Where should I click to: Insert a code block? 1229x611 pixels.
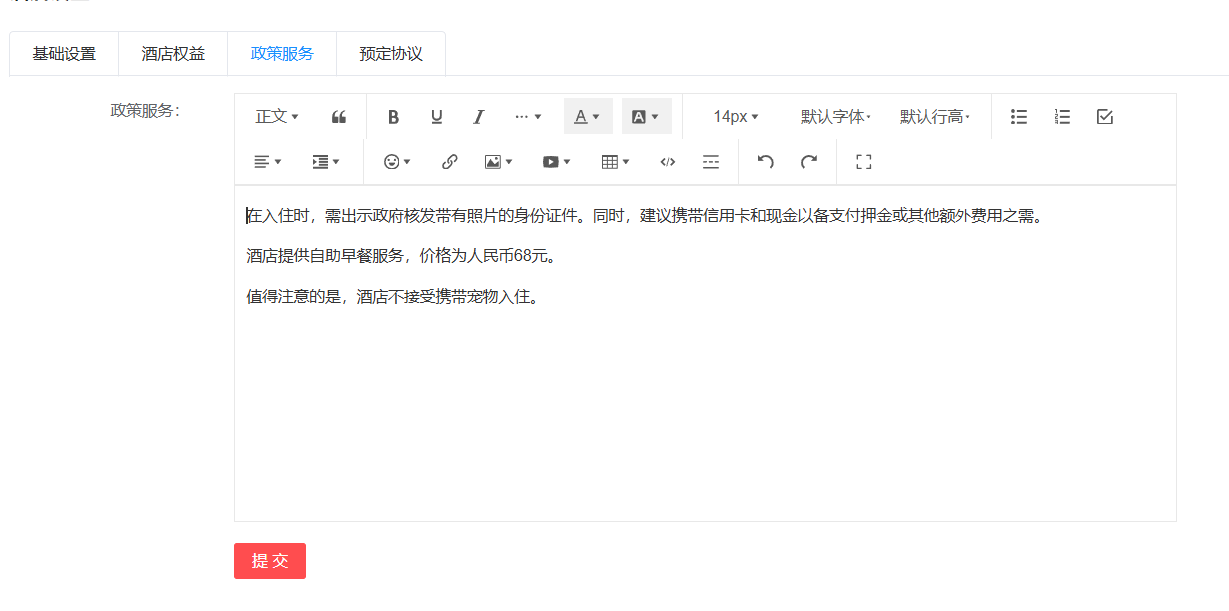pos(668,162)
